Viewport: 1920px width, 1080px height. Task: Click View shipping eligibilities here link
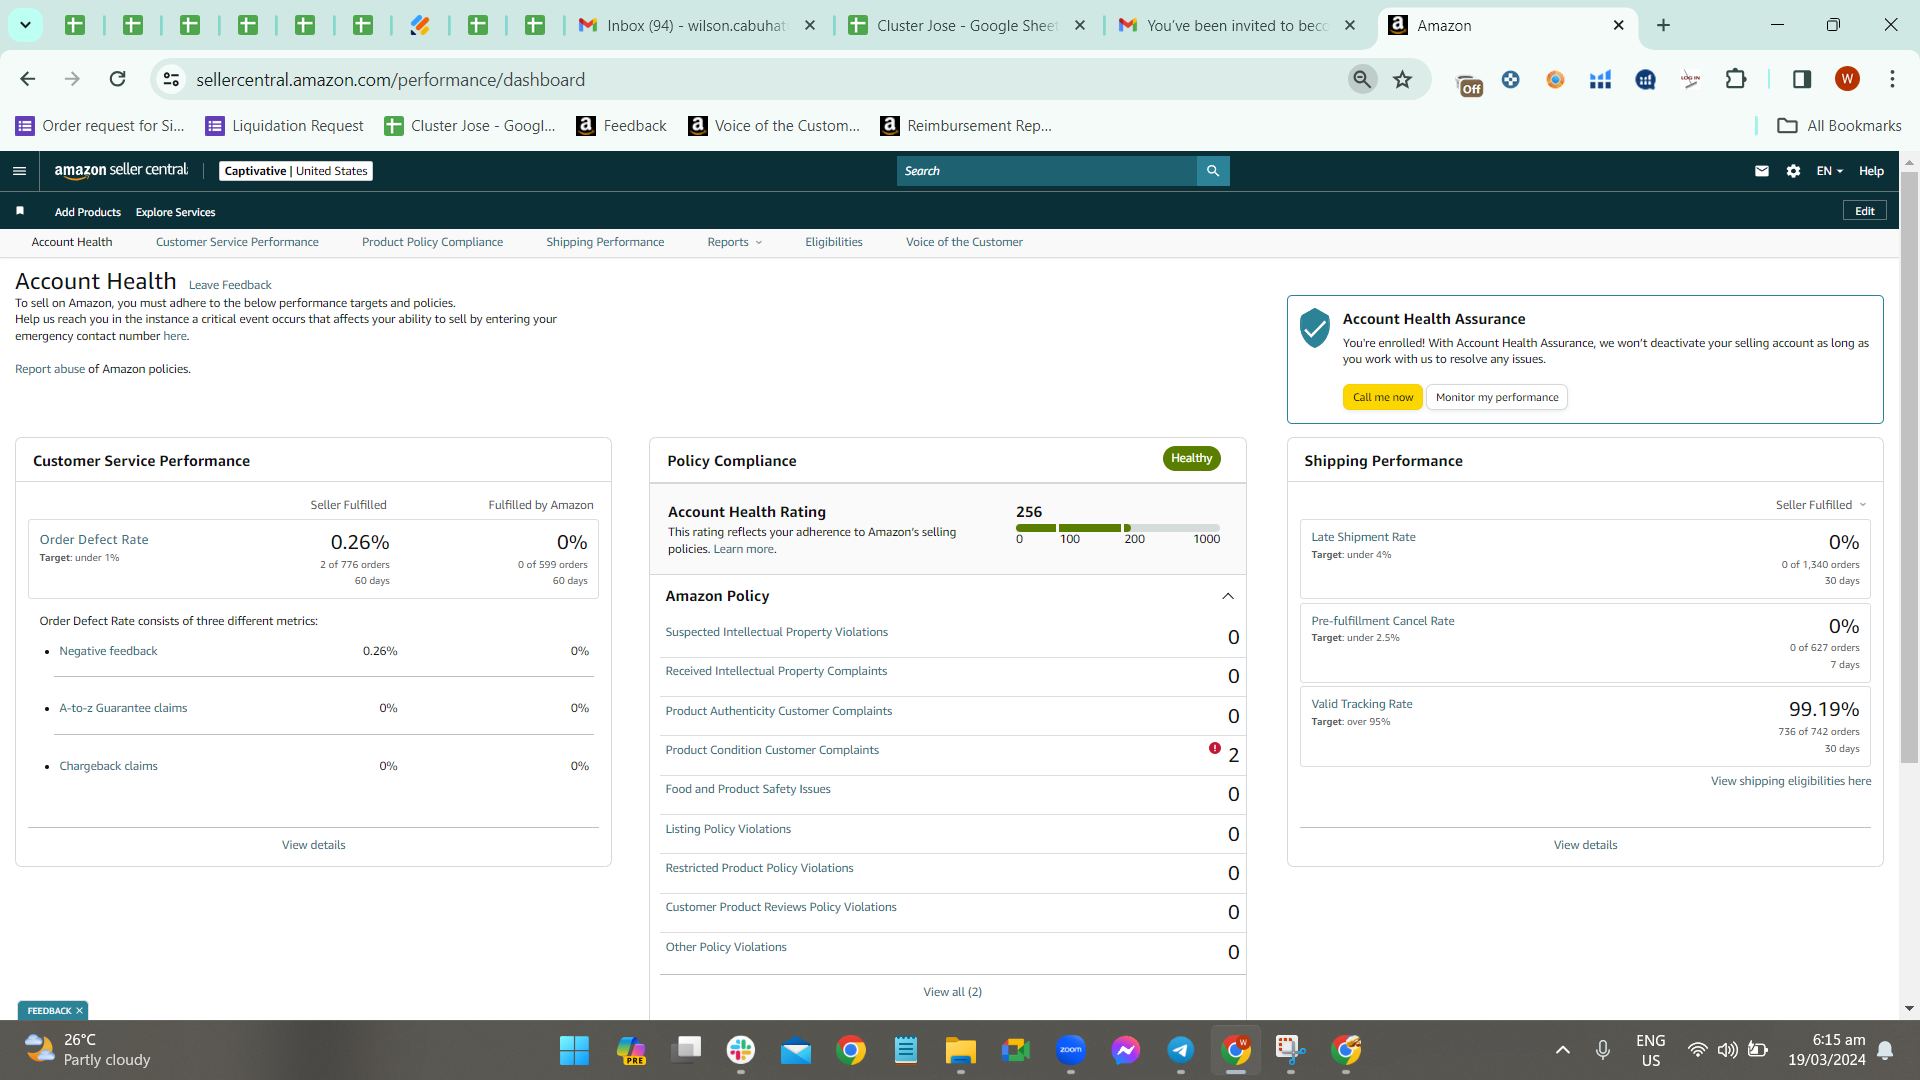(x=1791, y=781)
